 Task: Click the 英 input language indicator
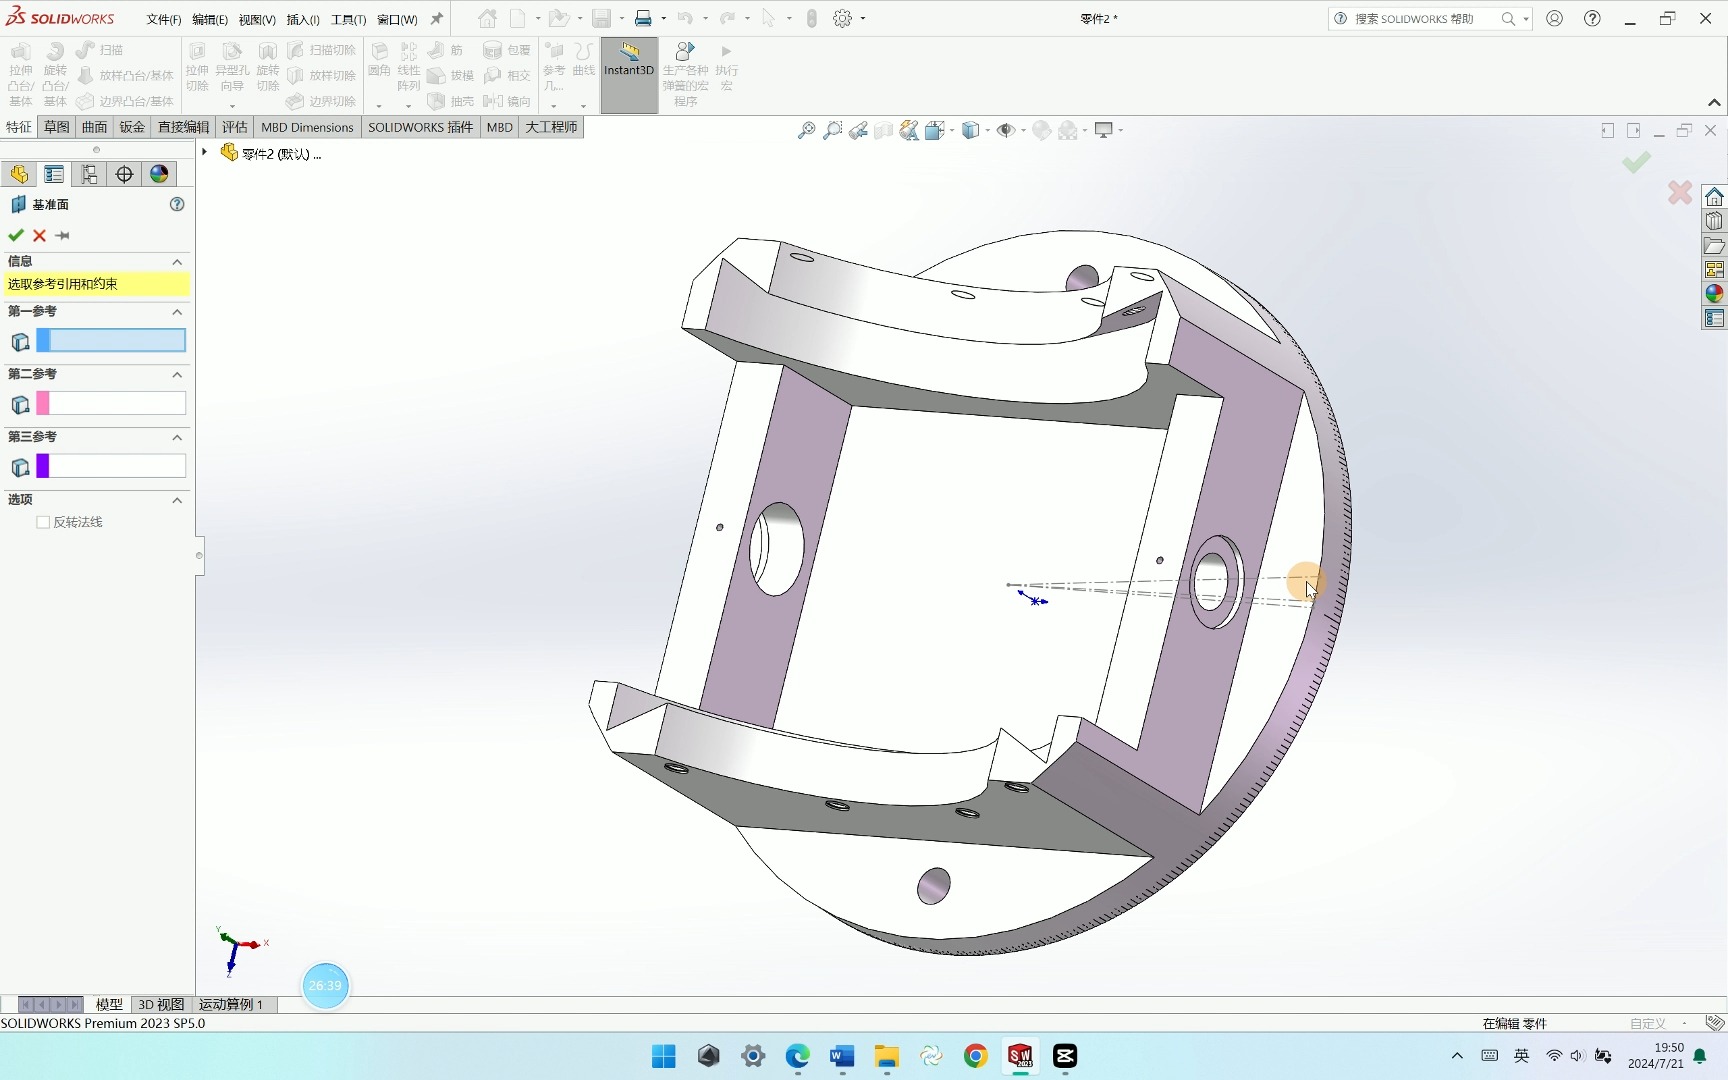(x=1521, y=1056)
